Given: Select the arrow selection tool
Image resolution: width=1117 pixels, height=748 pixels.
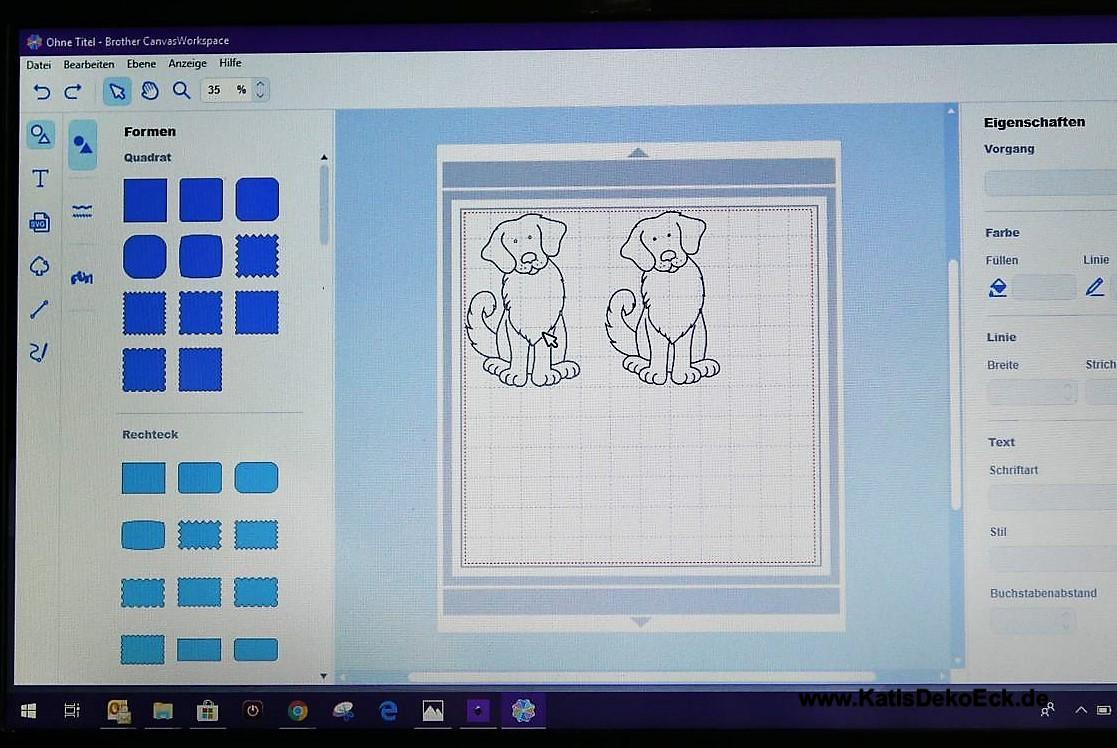Looking at the screenshot, I should 117,91.
